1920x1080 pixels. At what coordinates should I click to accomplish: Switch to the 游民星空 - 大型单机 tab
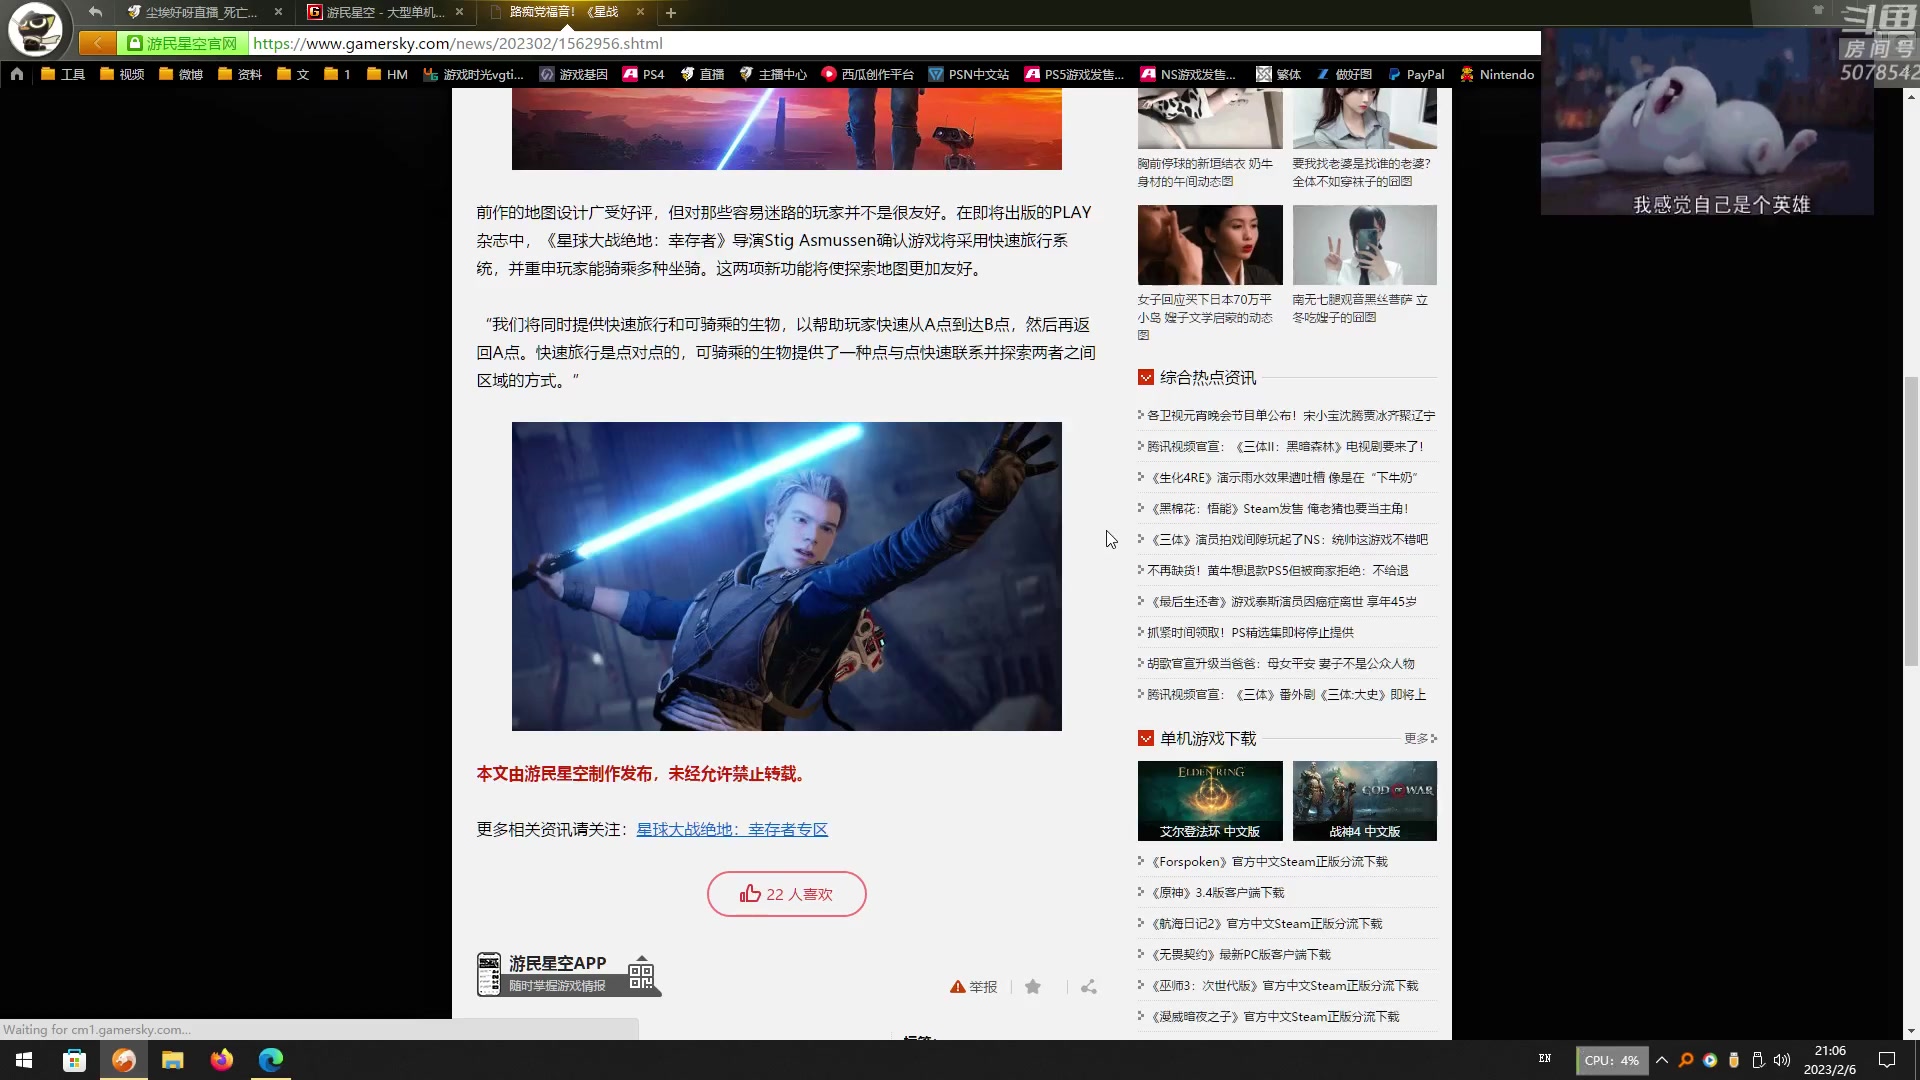tap(385, 12)
